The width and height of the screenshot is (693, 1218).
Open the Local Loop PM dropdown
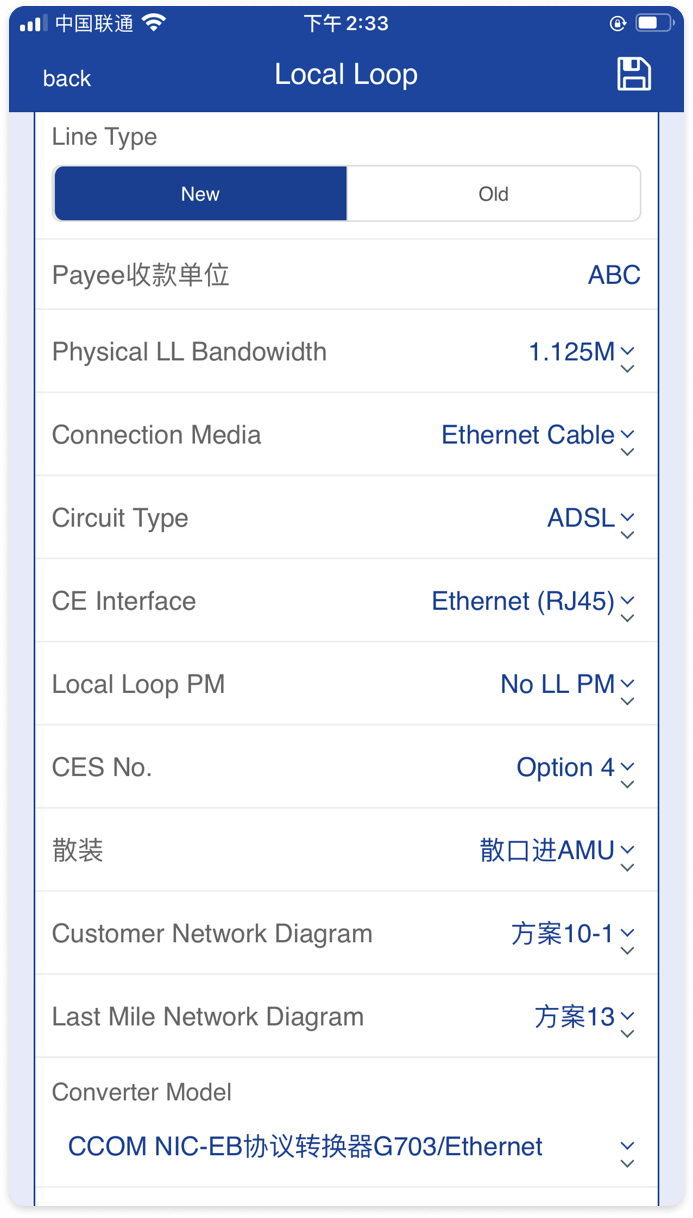coord(567,683)
